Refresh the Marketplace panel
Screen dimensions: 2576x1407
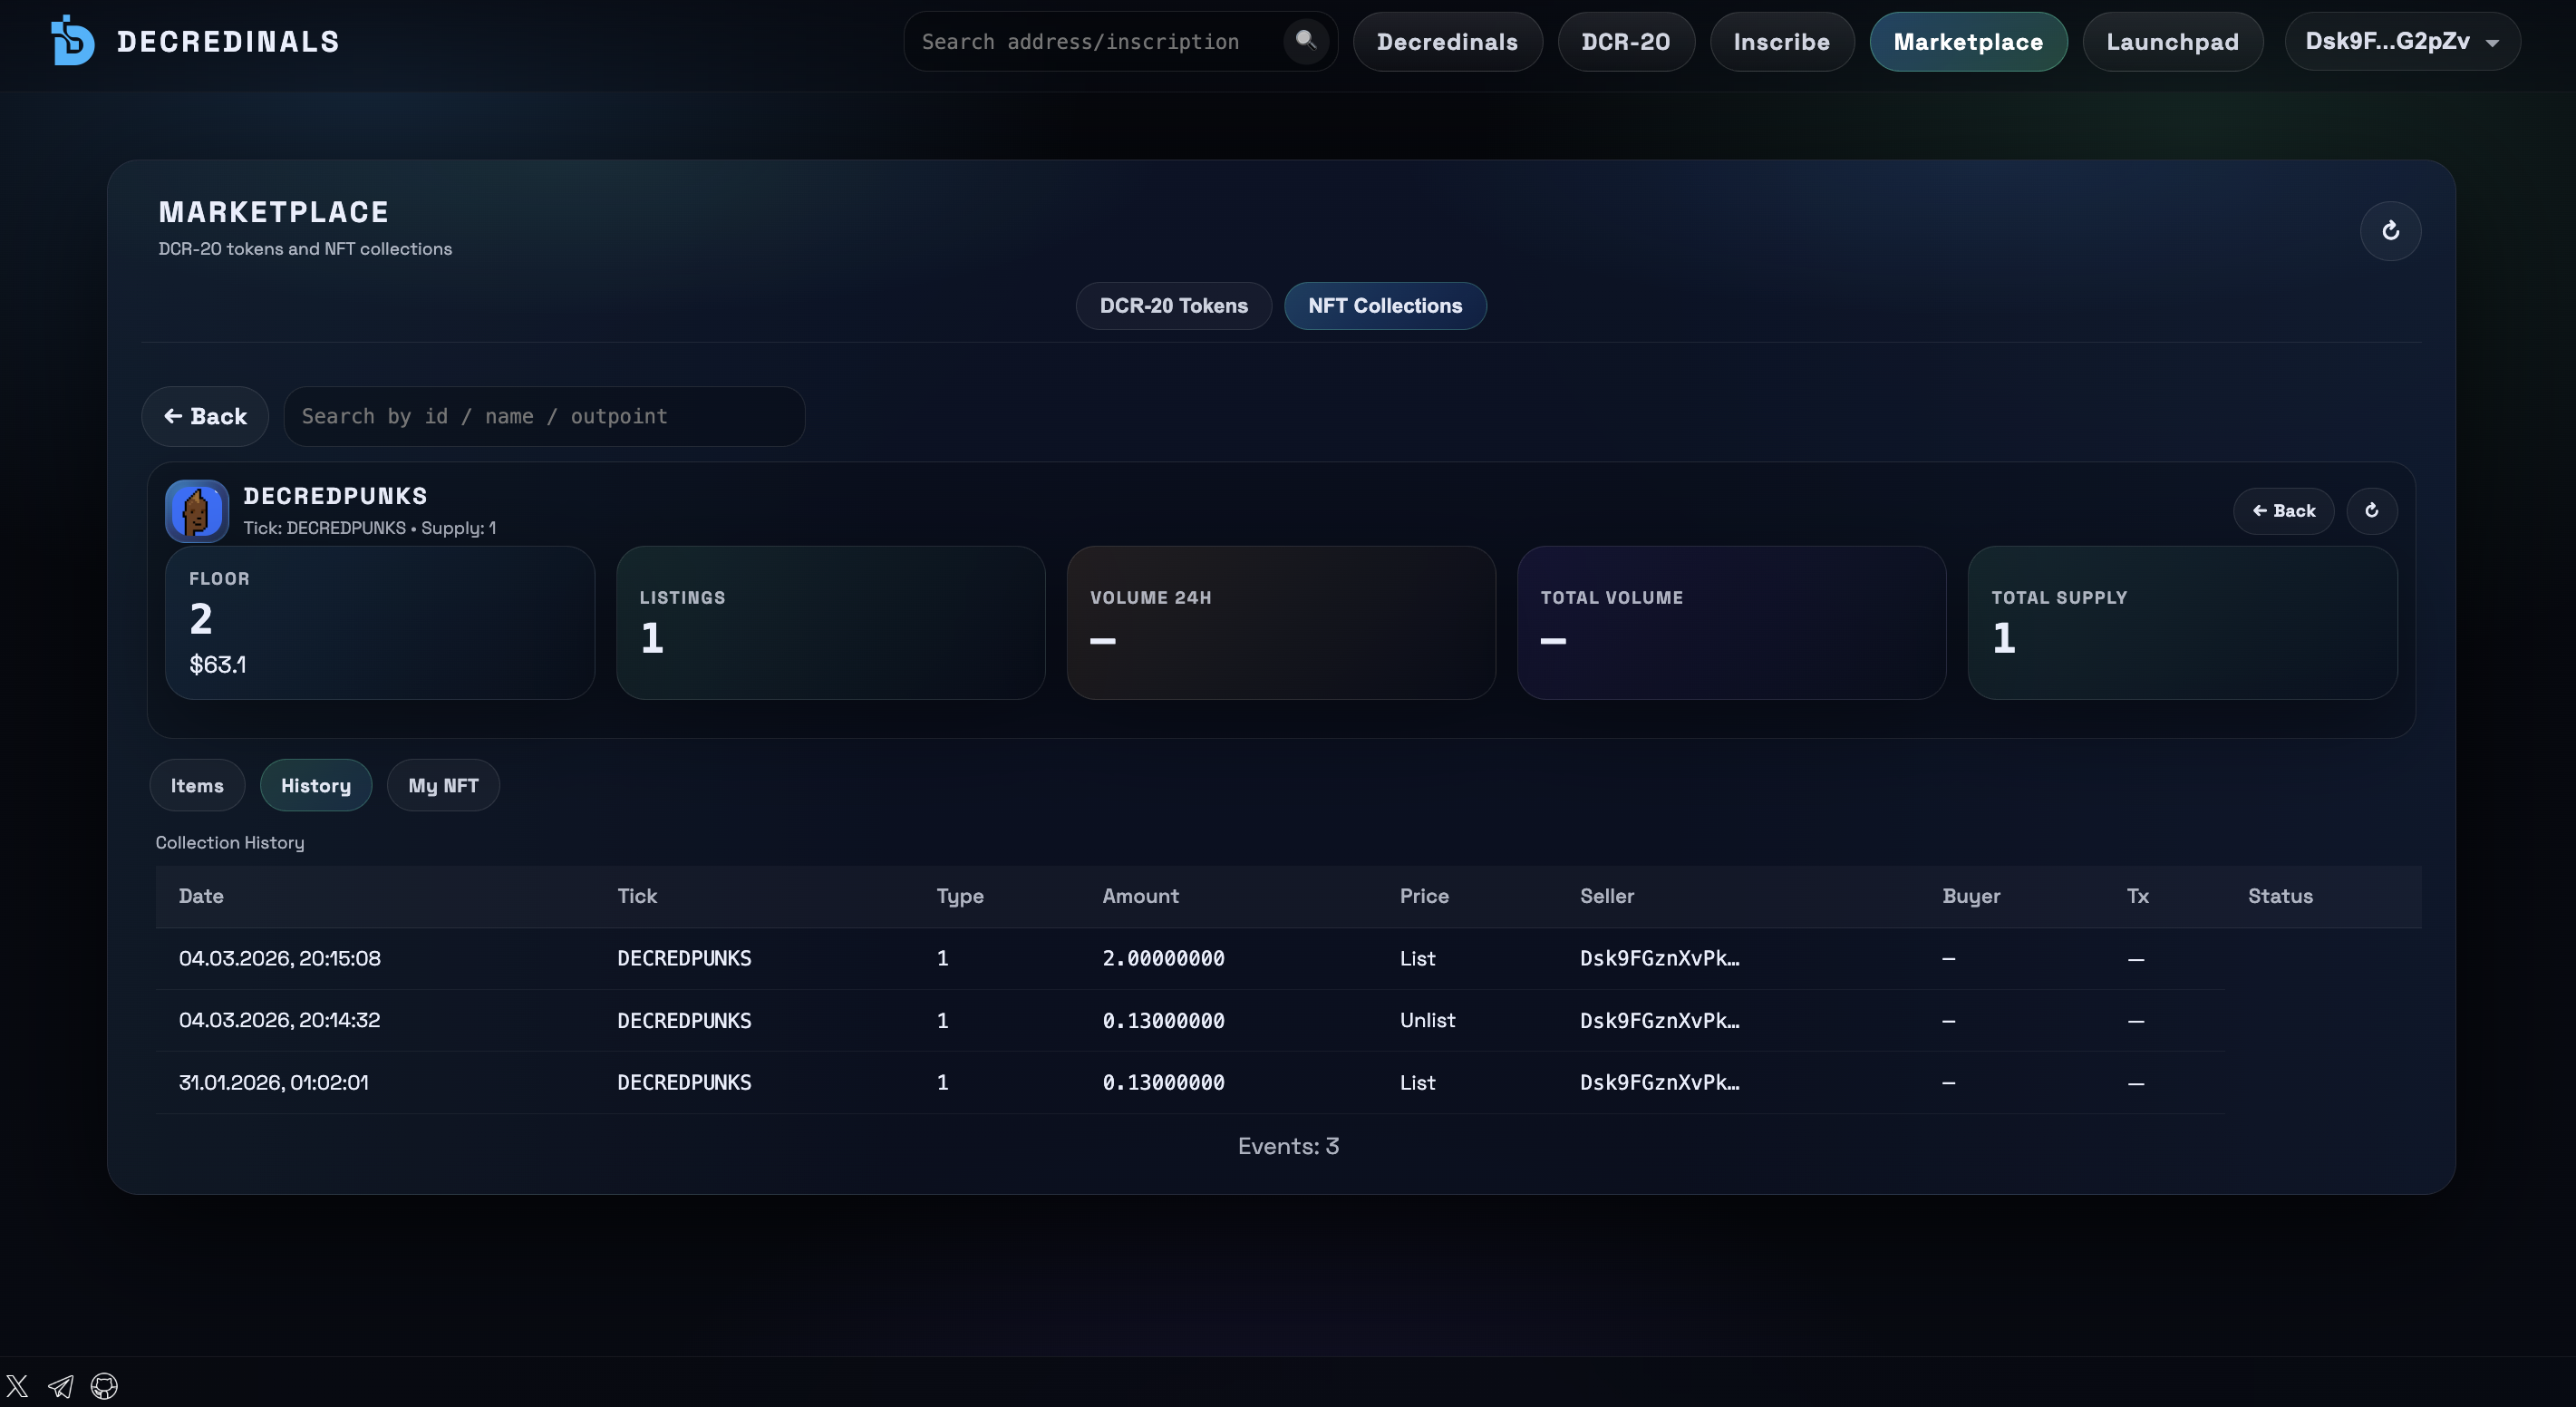coord(2391,231)
